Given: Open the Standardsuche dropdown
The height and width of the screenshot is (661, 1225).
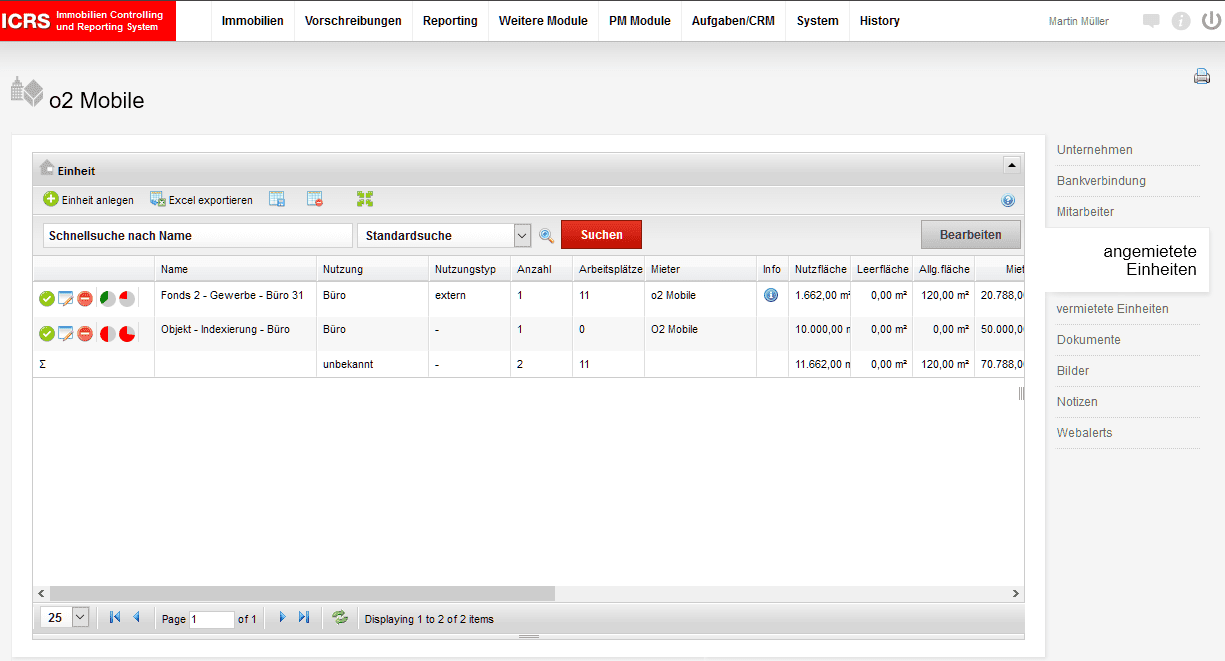Looking at the screenshot, I should coord(521,235).
